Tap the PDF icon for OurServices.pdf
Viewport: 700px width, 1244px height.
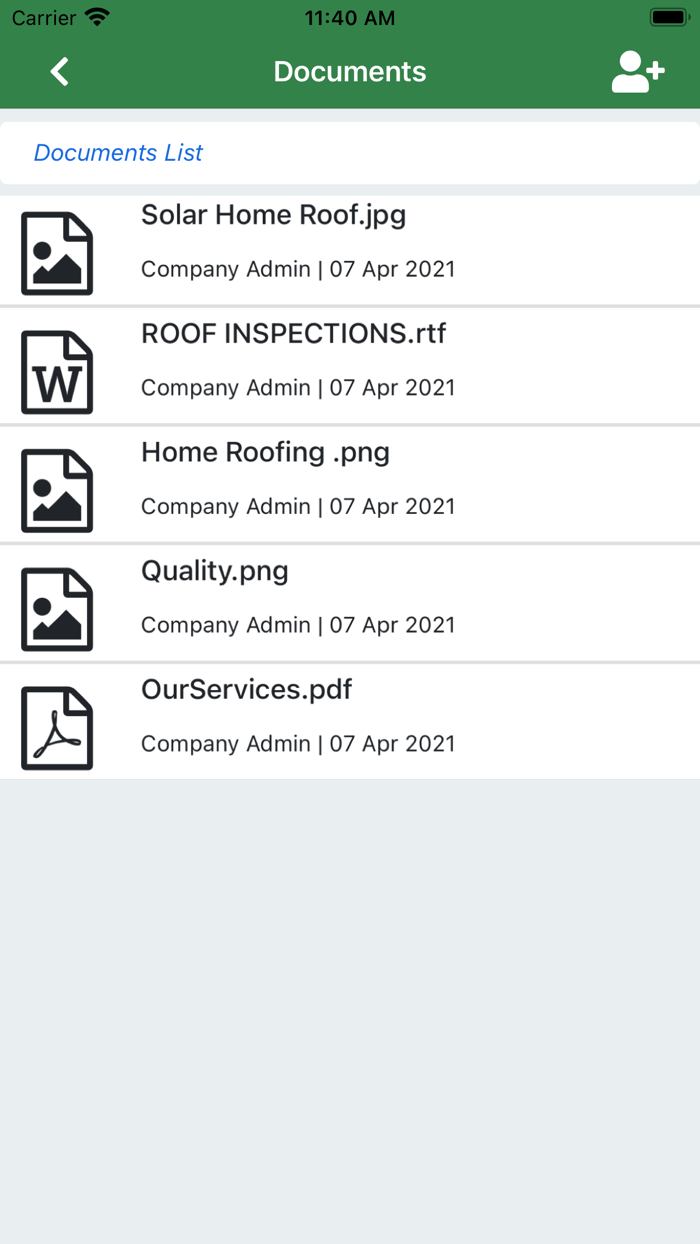(57, 728)
